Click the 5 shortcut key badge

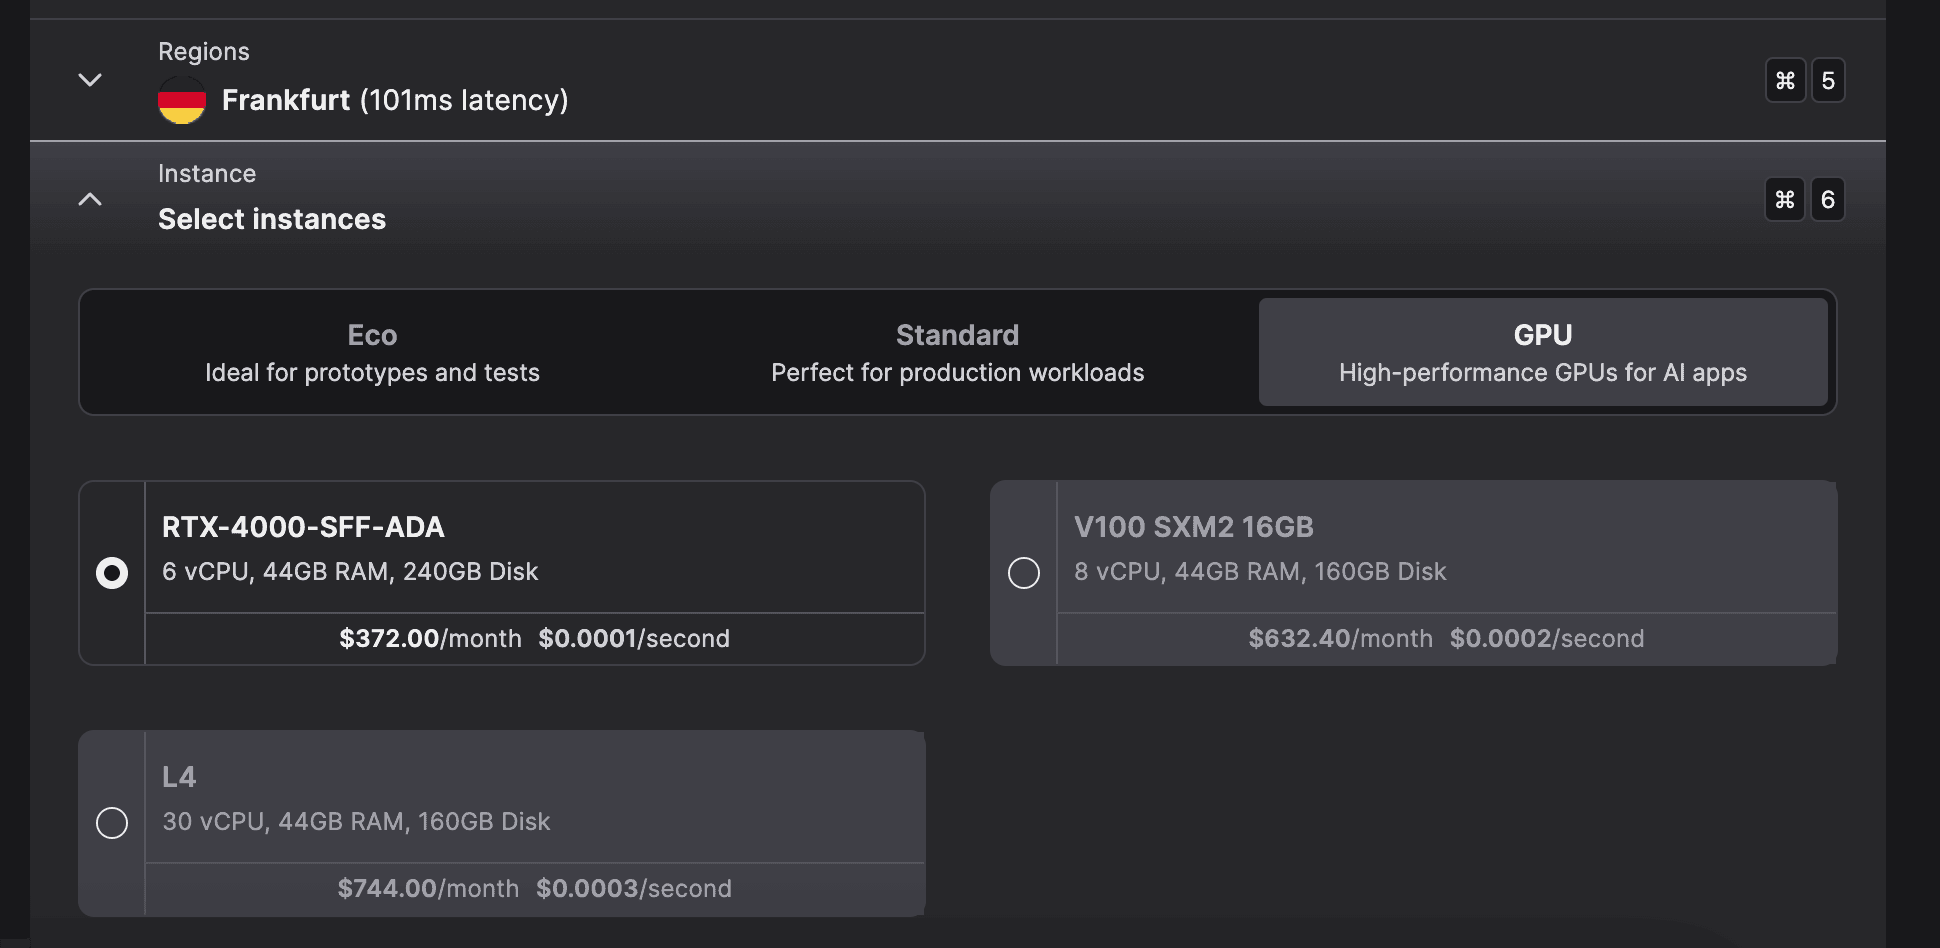[1828, 80]
